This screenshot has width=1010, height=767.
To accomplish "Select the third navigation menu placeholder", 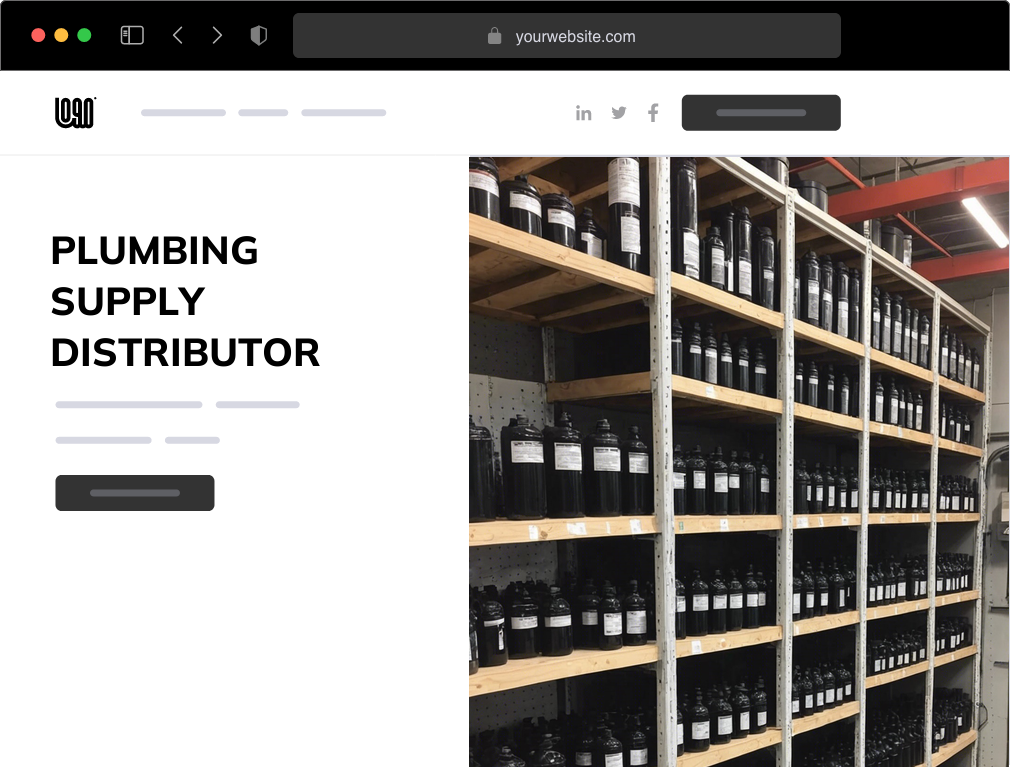I will (x=343, y=113).
